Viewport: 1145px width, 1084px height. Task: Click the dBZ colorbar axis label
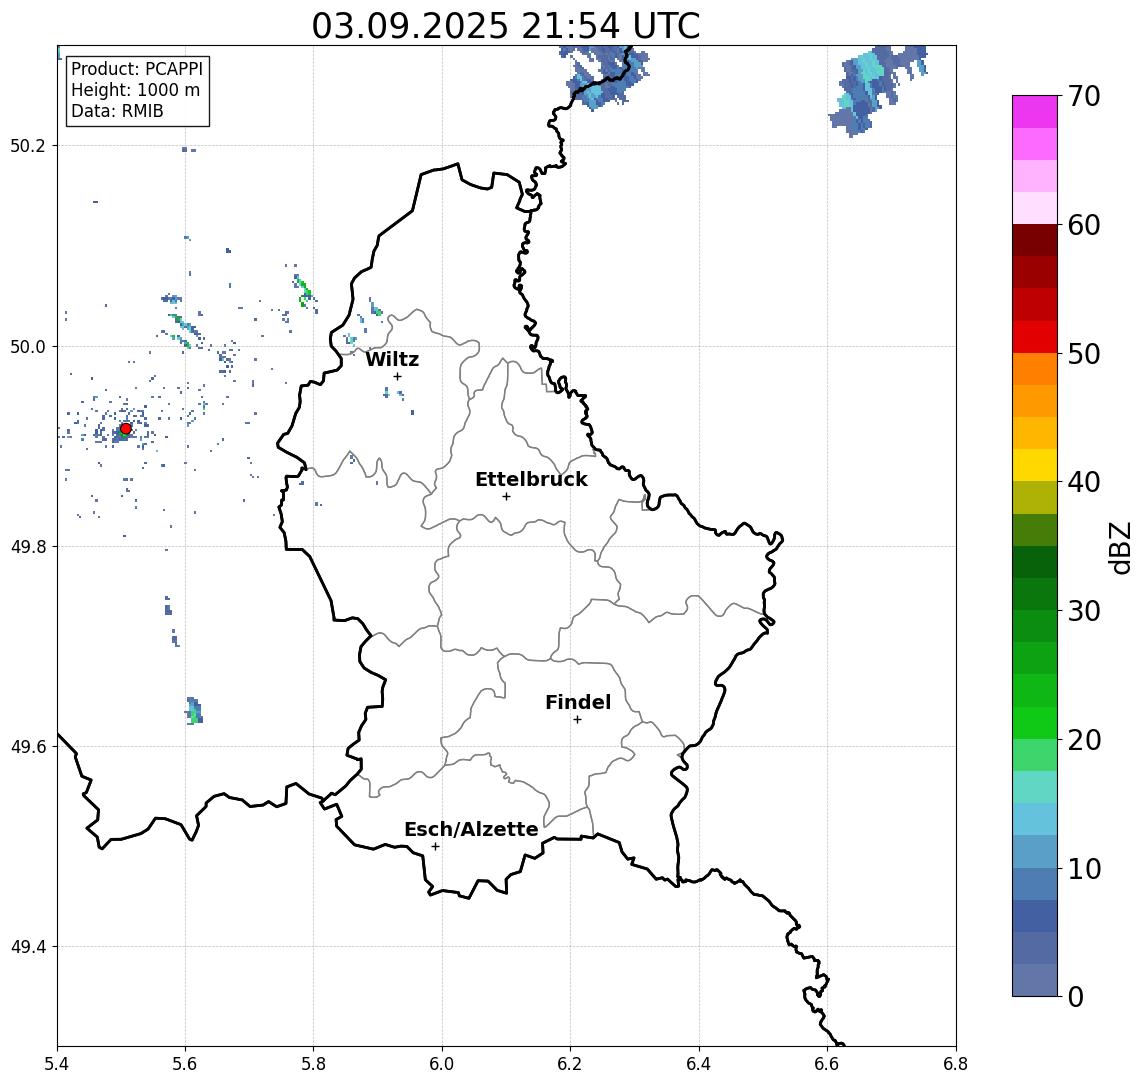[x=1121, y=546]
